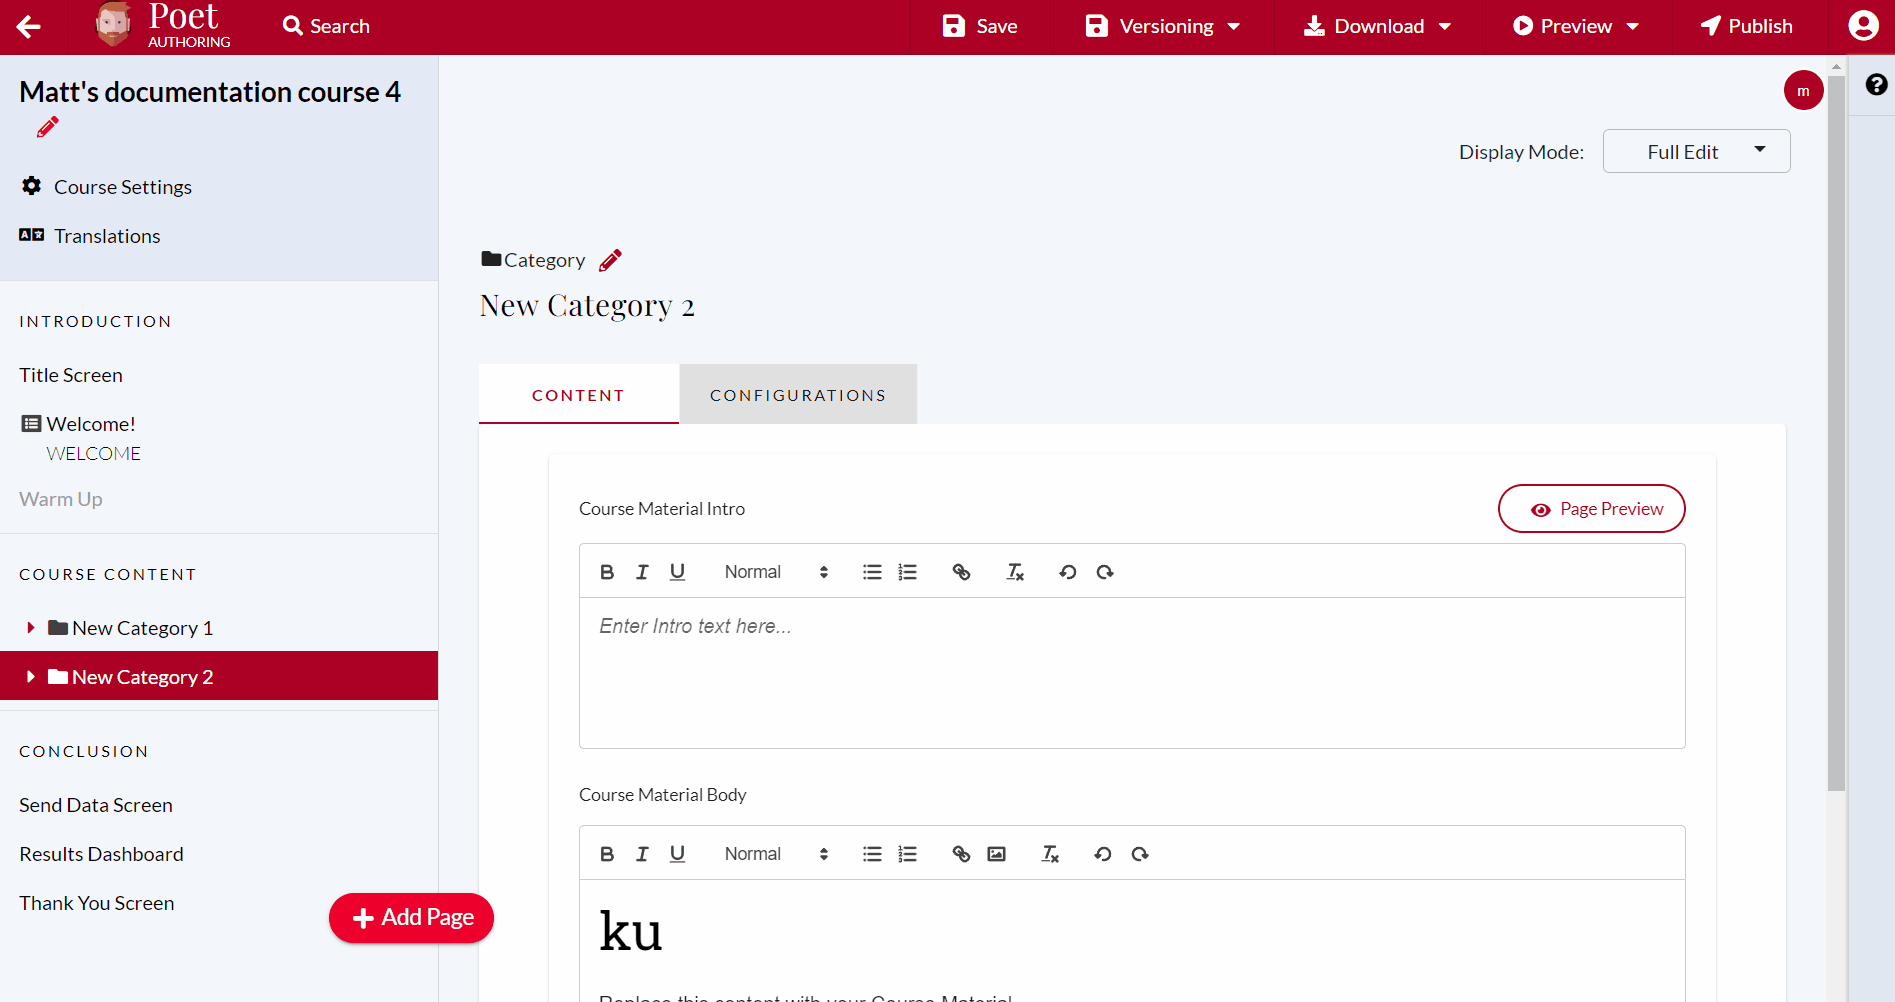1895x1002 pixels.
Task: Toggle bold in the Course Material Intro editor
Action: tap(607, 571)
